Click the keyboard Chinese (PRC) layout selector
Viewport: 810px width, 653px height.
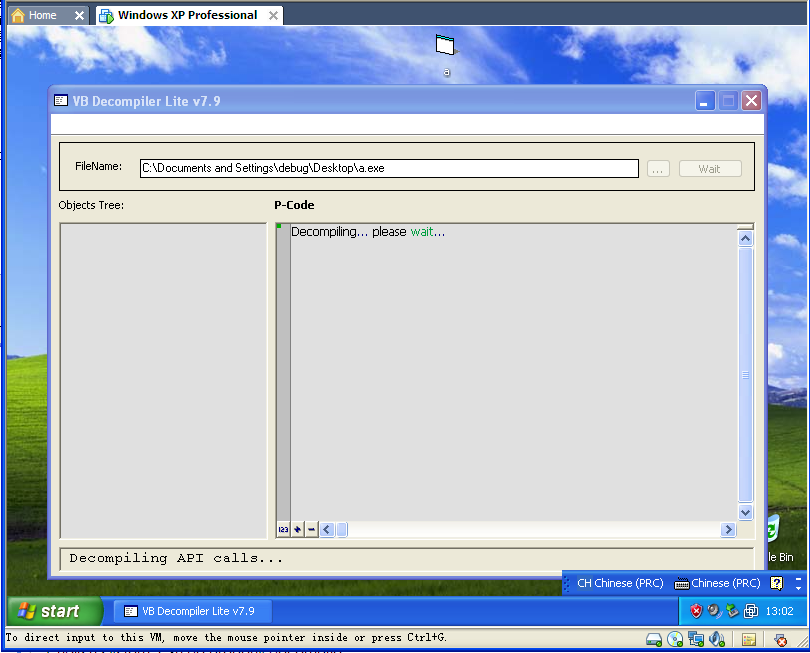[718, 583]
